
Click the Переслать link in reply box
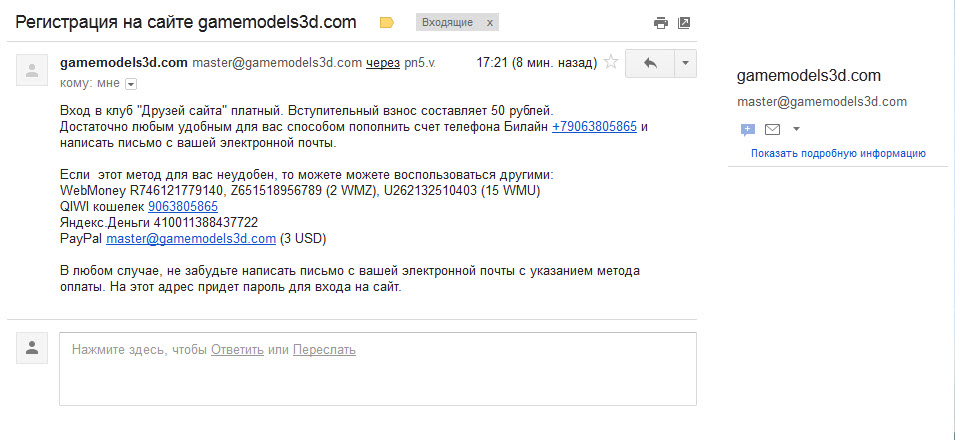tap(324, 350)
